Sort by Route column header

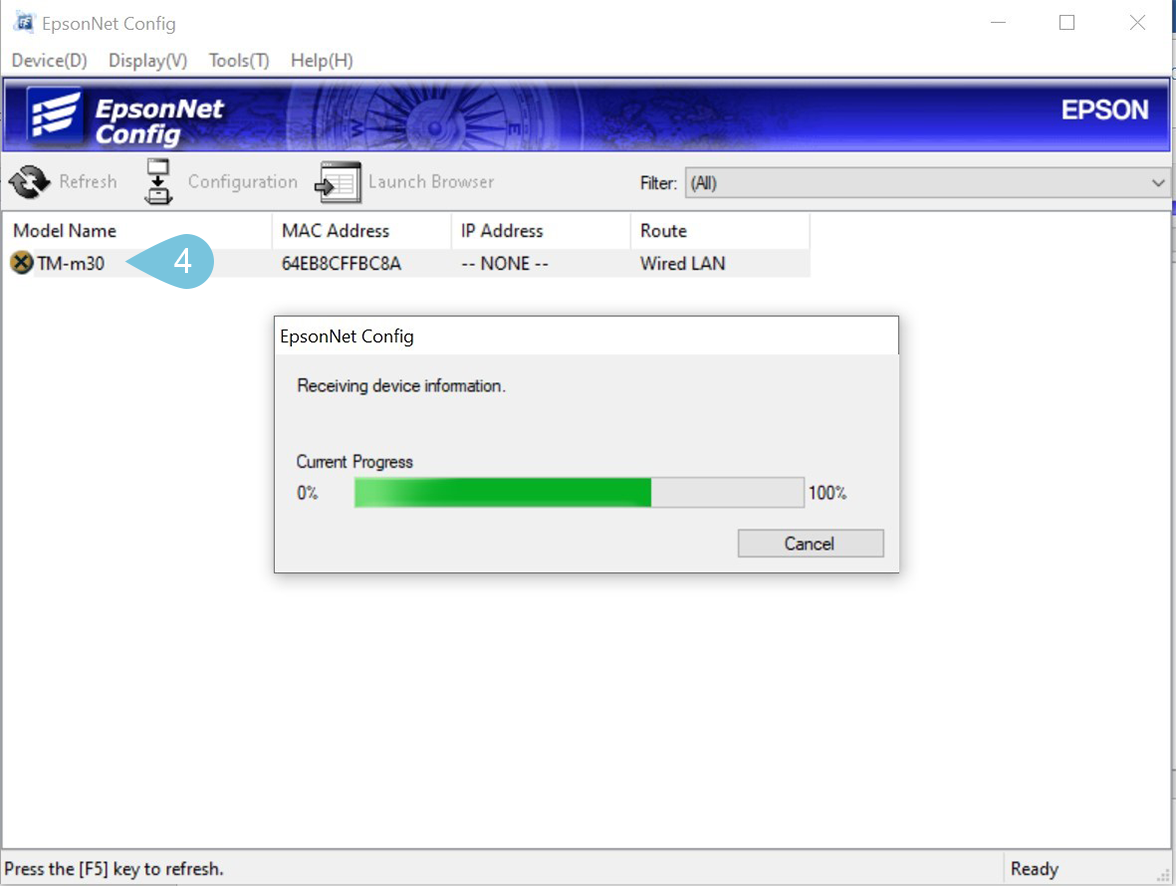pos(663,231)
